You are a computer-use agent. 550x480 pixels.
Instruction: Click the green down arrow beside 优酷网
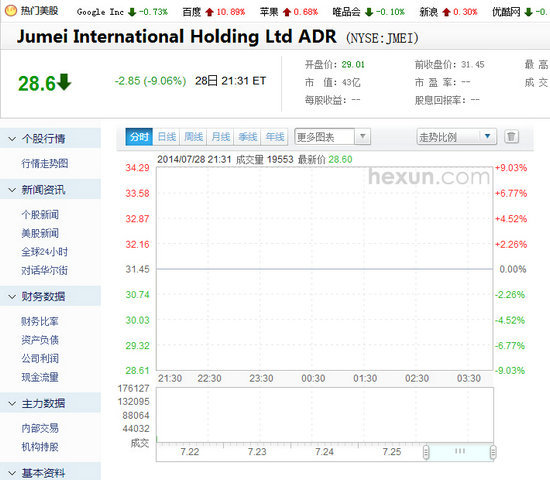pos(528,12)
